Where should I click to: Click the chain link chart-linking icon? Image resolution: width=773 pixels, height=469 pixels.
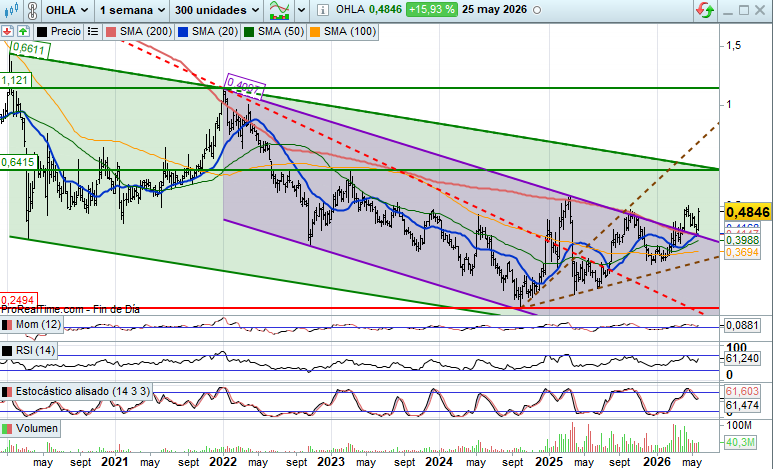(x=32, y=10)
